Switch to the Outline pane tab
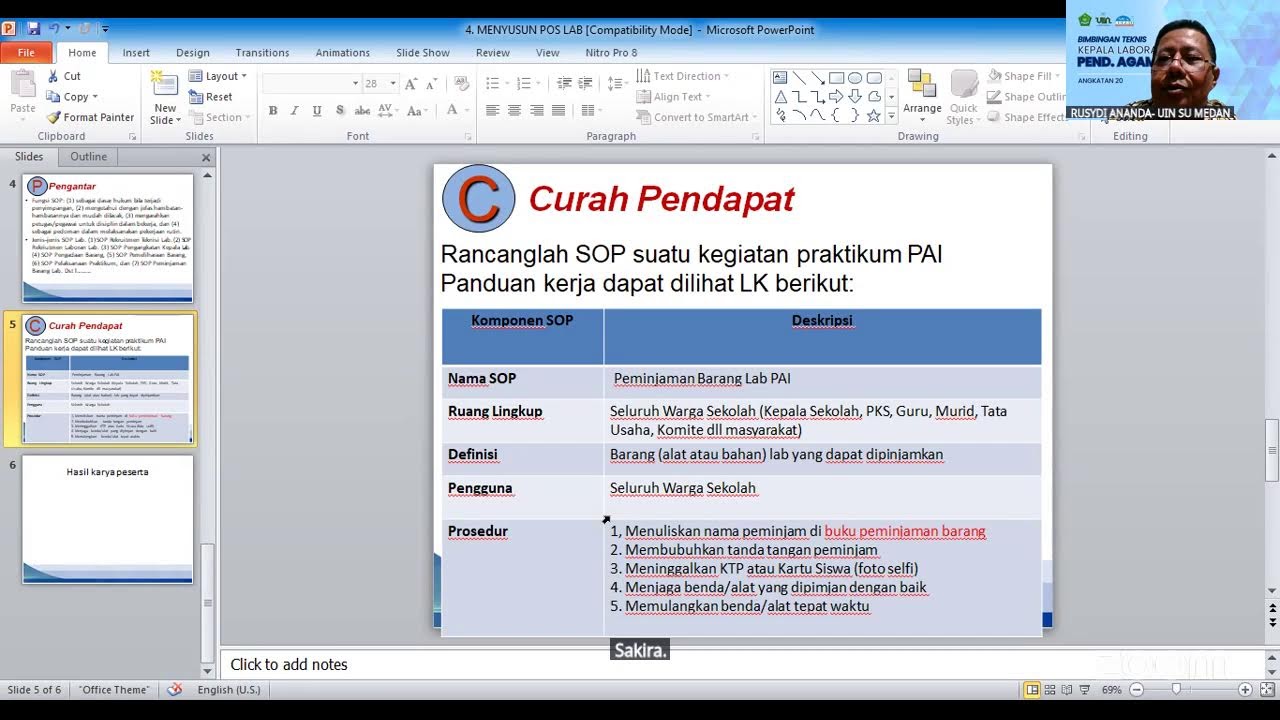 pyautogui.click(x=88, y=157)
